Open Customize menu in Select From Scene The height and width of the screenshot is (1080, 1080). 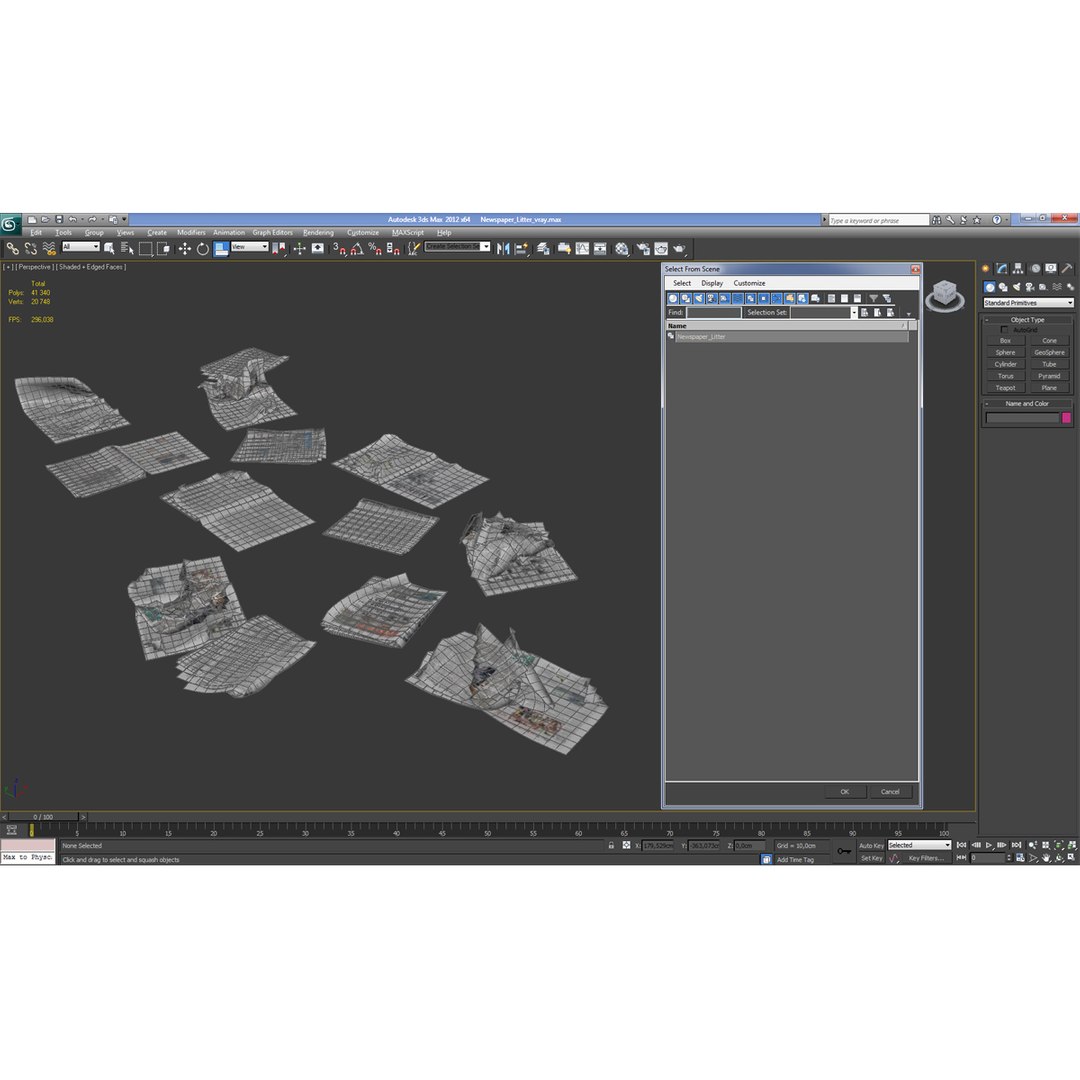pyautogui.click(x=749, y=283)
